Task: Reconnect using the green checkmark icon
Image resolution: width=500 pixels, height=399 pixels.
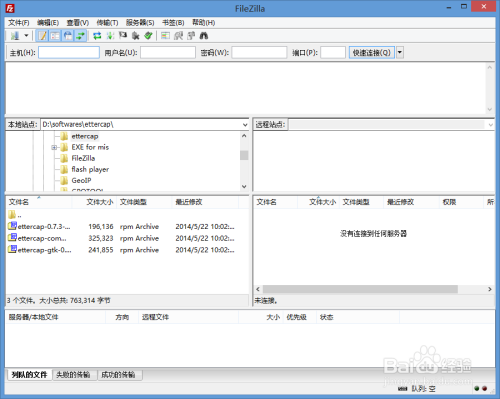Action: pyautogui.click(x=148, y=36)
